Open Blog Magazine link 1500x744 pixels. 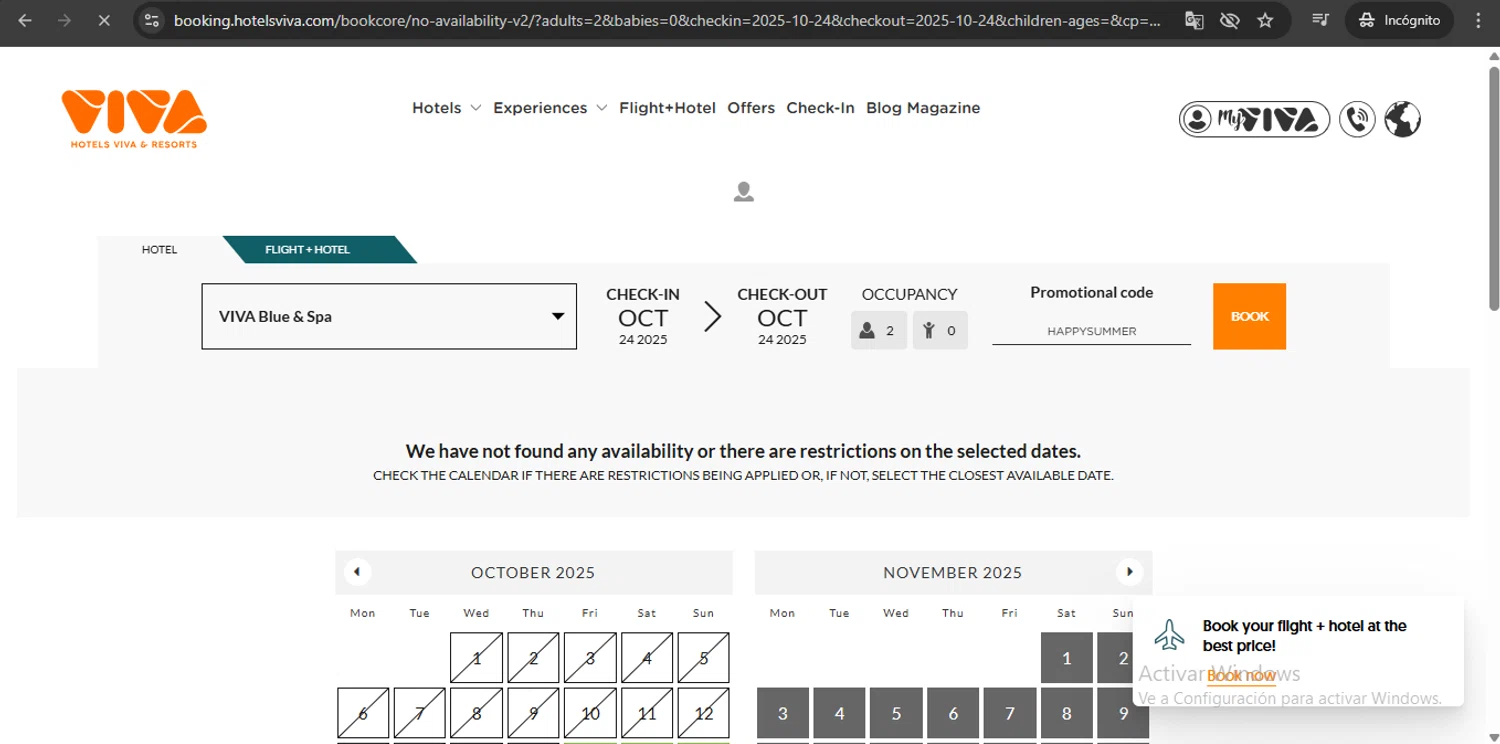coord(923,108)
